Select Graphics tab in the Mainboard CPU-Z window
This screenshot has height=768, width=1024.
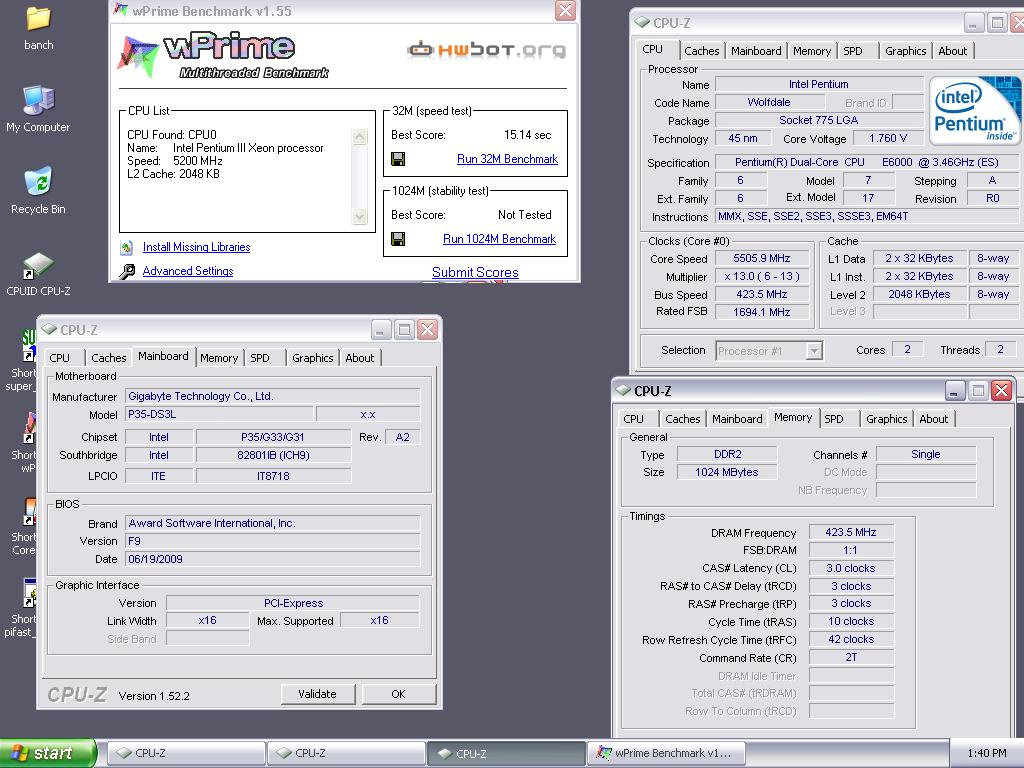[x=313, y=358]
